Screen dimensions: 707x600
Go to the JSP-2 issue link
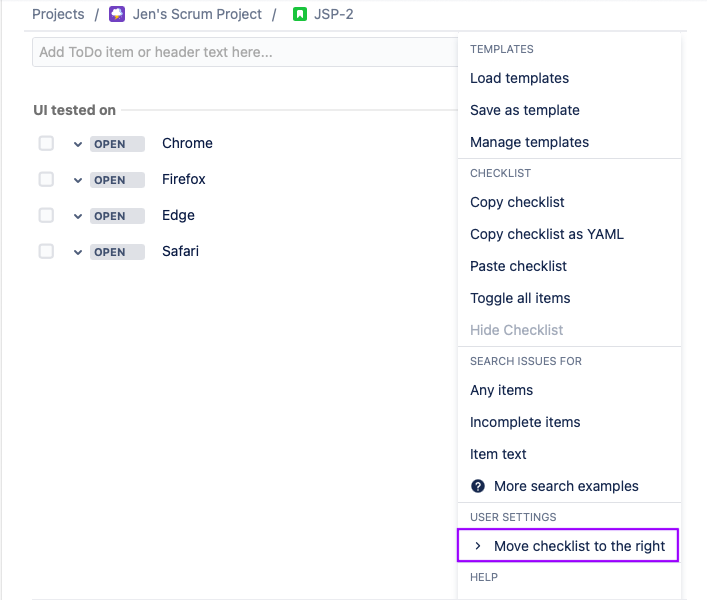pyautogui.click(x=333, y=14)
